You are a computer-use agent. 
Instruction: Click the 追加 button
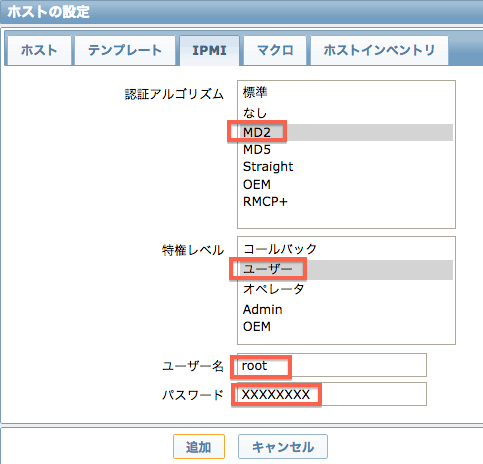(x=199, y=447)
